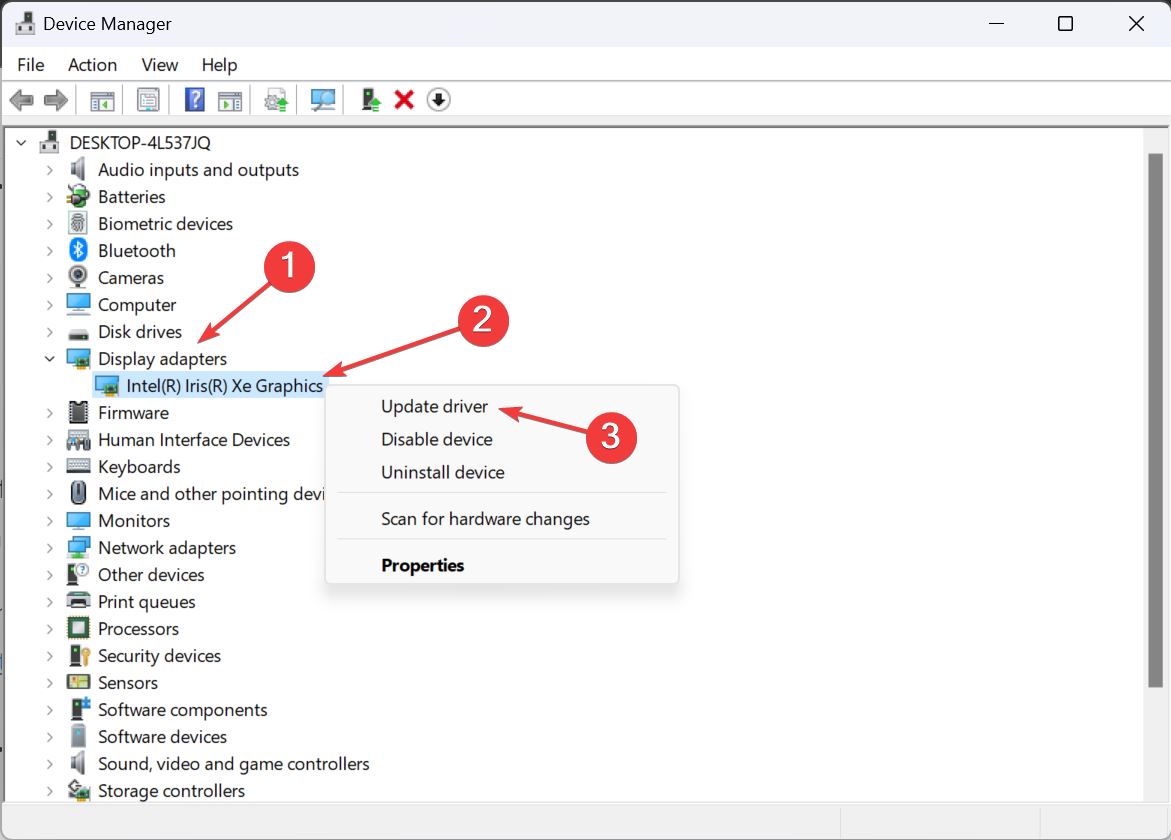The image size is (1171, 840).
Task: Select Disable device in the context menu
Action: 436,439
